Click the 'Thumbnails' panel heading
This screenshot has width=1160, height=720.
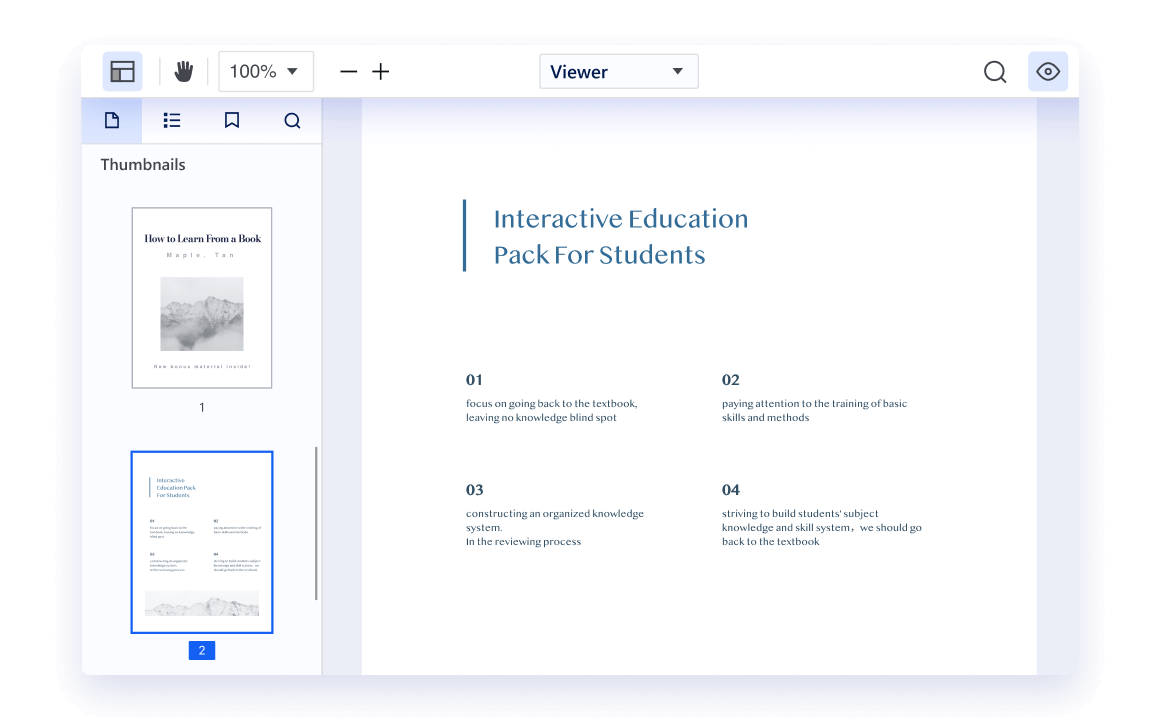click(x=143, y=165)
